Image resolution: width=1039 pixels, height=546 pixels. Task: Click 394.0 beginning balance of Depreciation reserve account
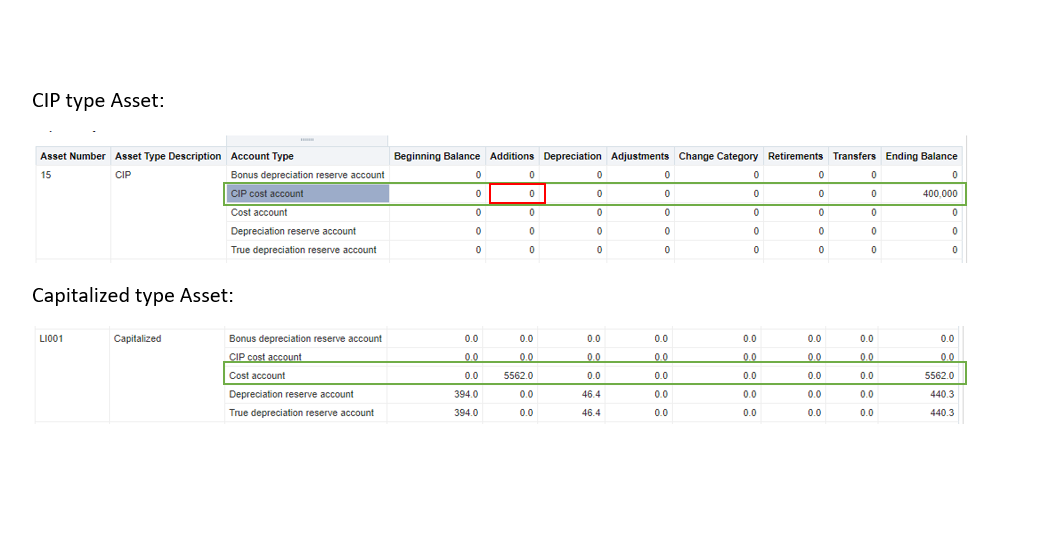[x=466, y=394]
